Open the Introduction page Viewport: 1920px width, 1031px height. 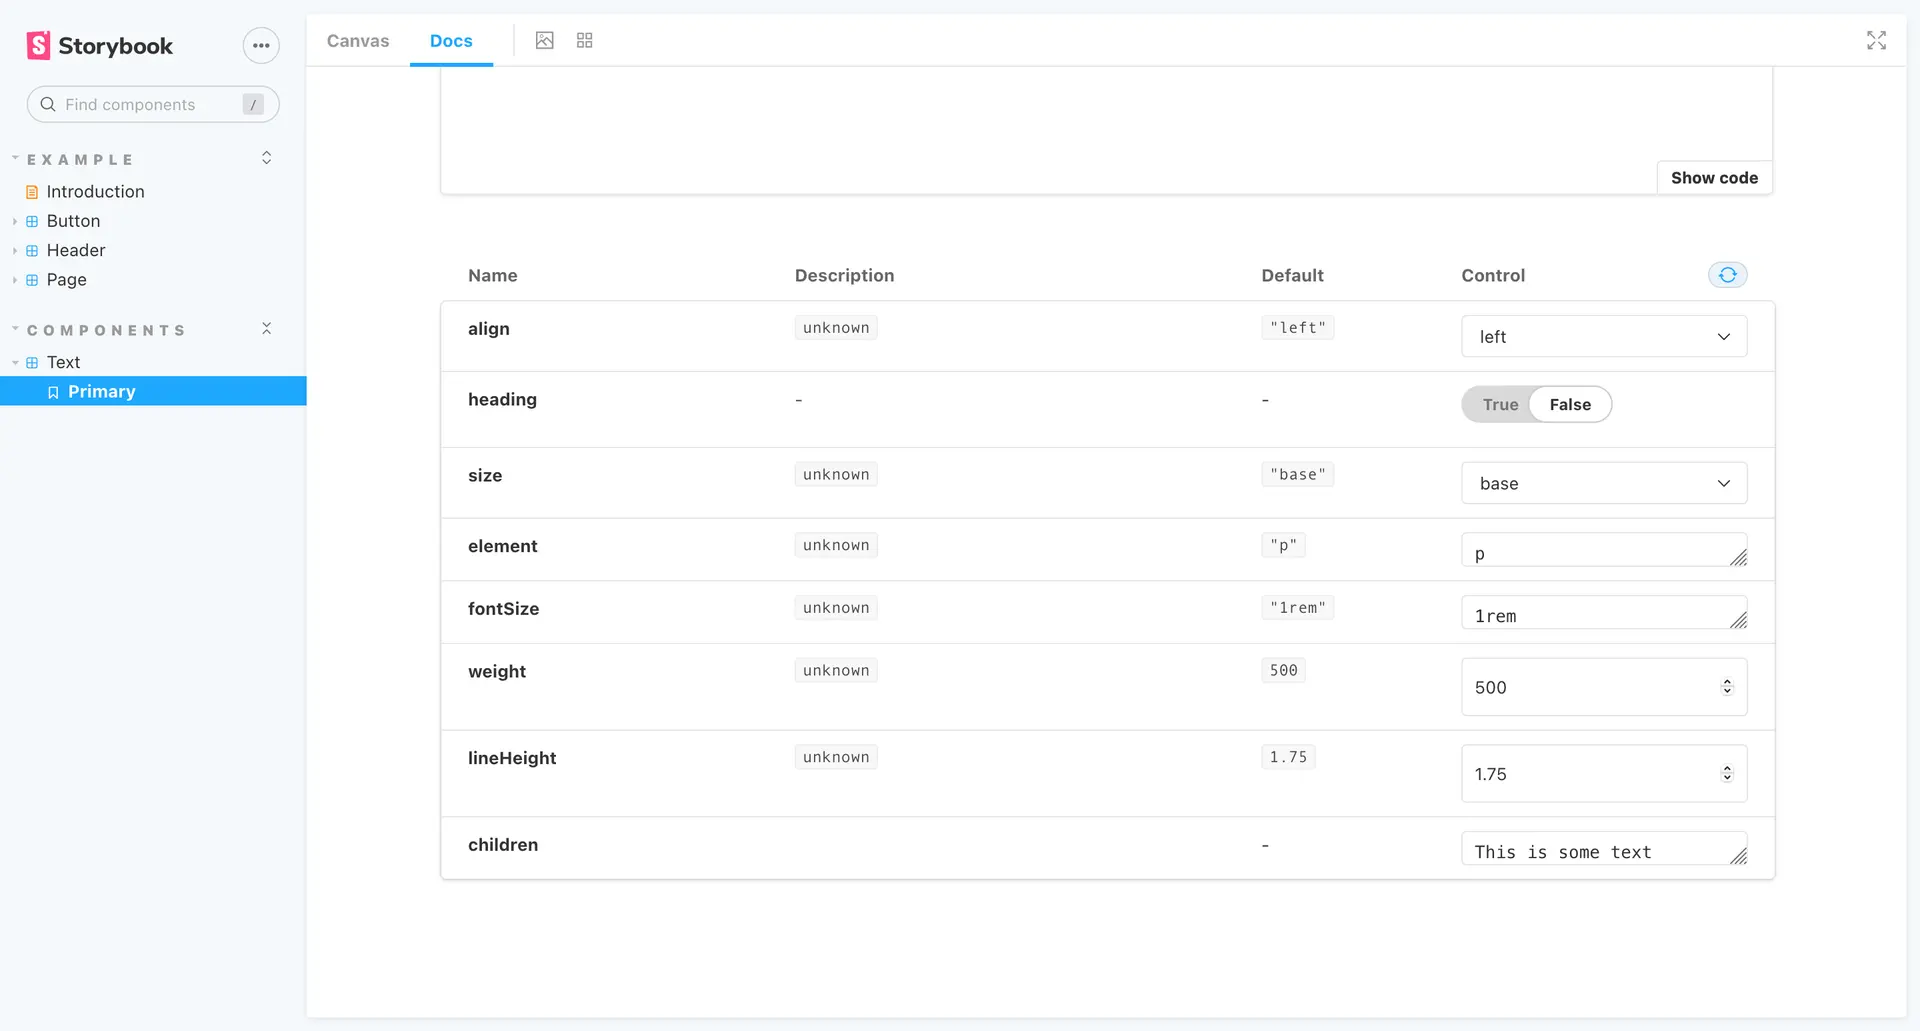click(96, 191)
